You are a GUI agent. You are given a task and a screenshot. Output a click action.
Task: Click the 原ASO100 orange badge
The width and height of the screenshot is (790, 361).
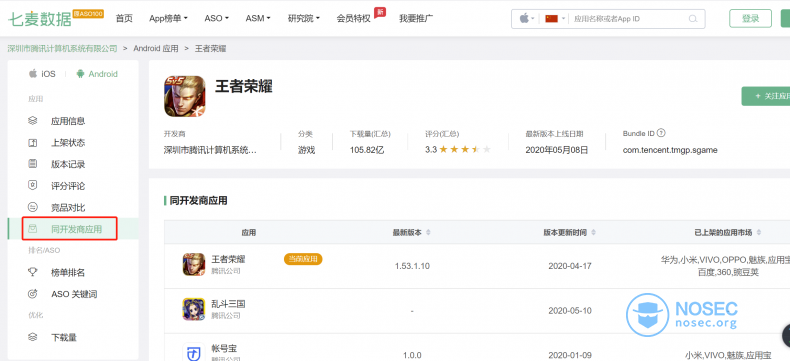point(89,14)
